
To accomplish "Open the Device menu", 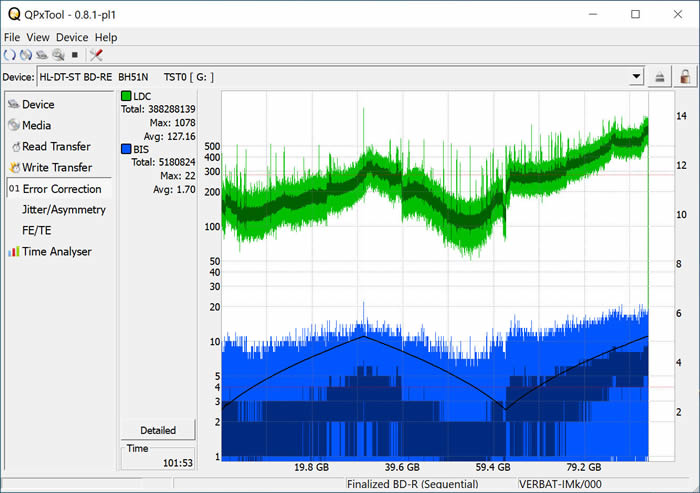I will (71, 37).
